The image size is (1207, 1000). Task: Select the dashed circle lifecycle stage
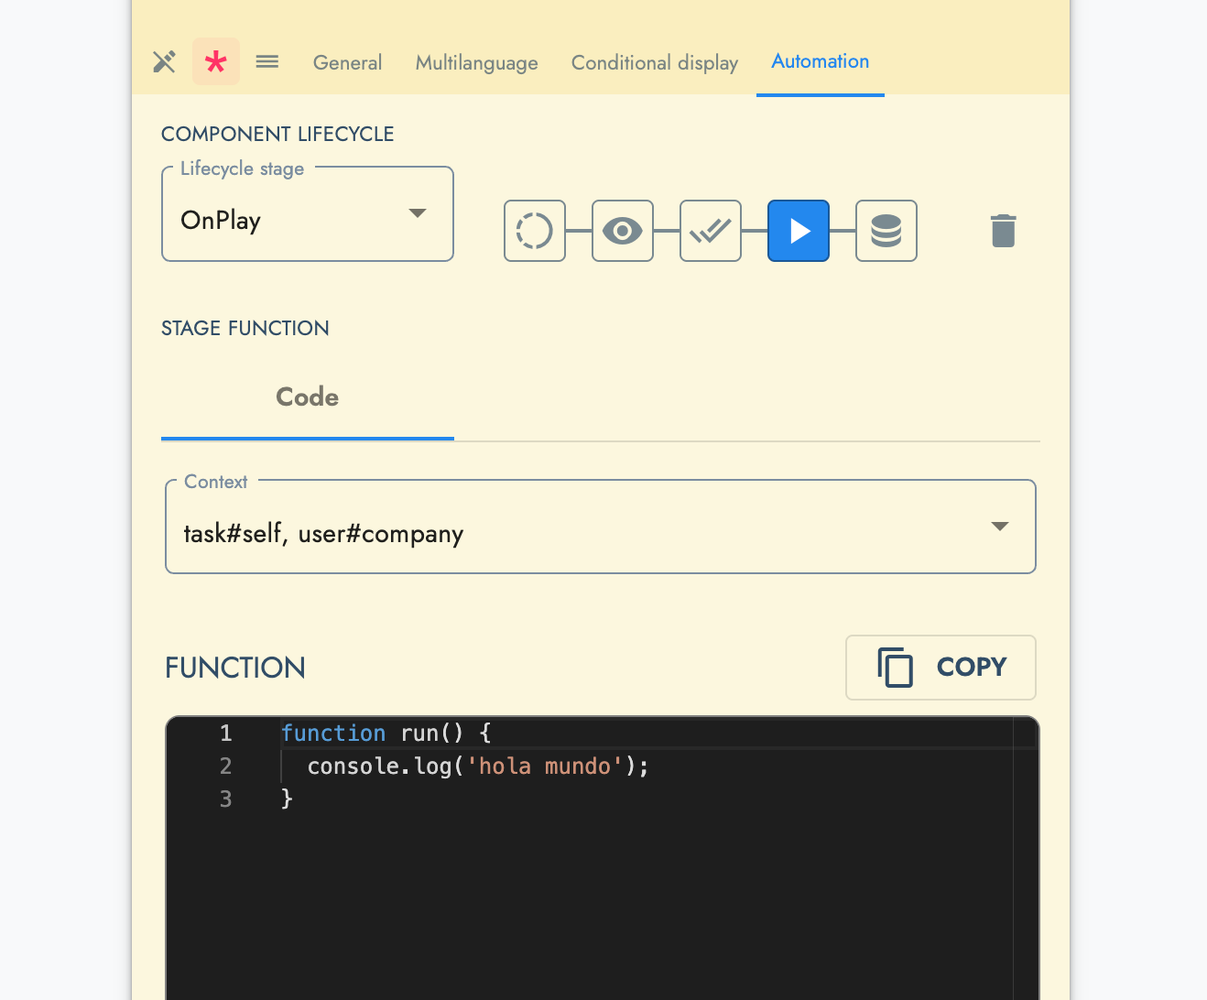pos(534,231)
